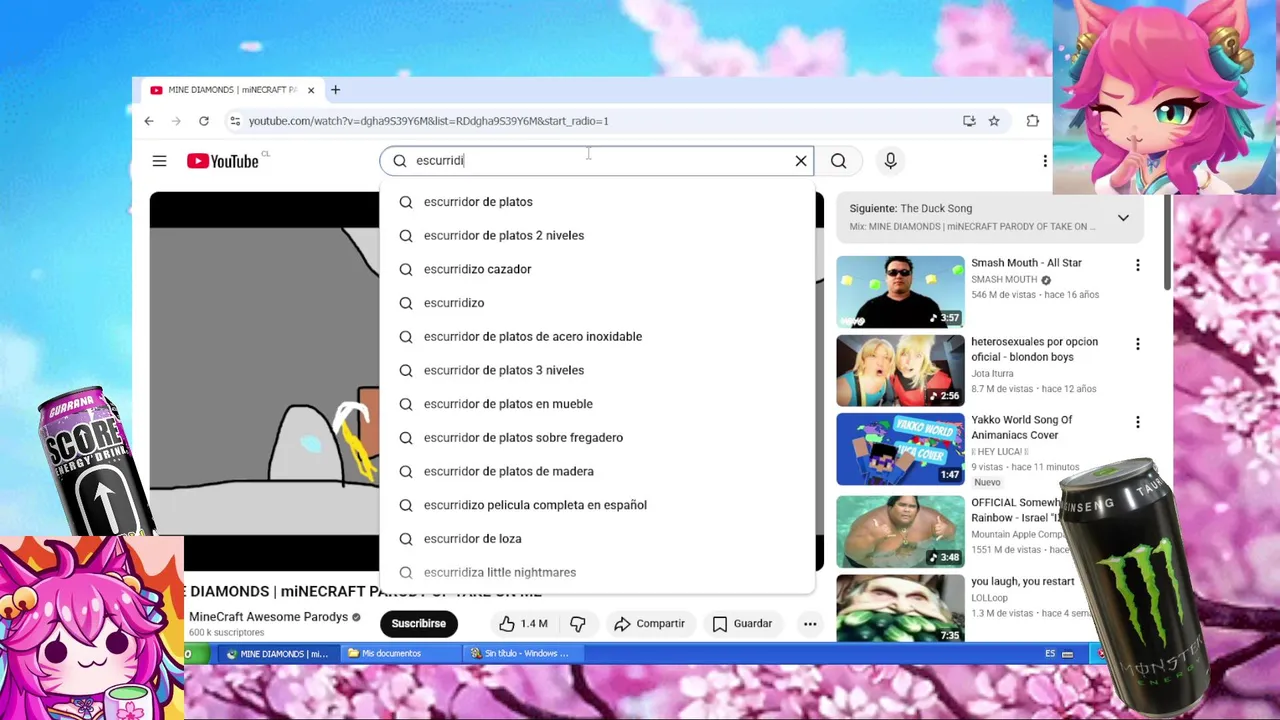Reload the current page

(204, 121)
